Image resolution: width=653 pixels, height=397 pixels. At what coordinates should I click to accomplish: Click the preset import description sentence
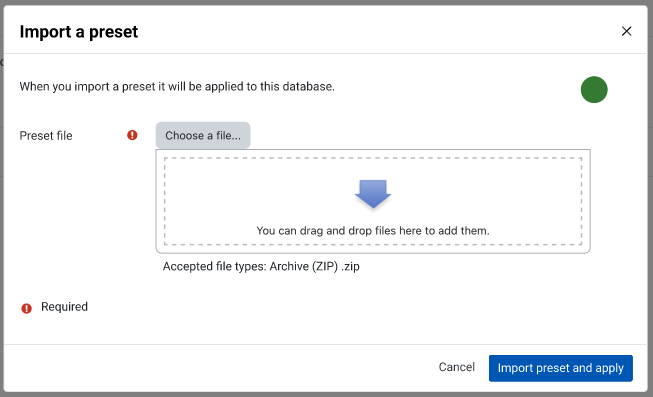coord(177,87)
